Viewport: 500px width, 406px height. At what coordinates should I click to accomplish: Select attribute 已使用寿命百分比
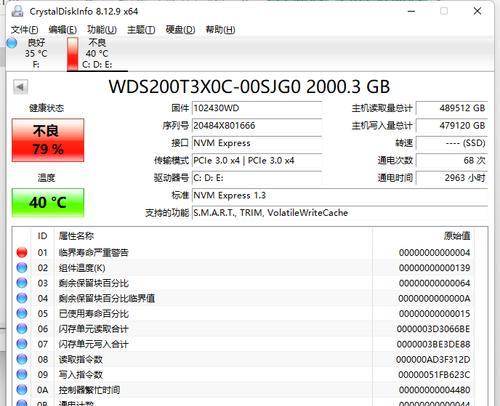pos(93,314)
